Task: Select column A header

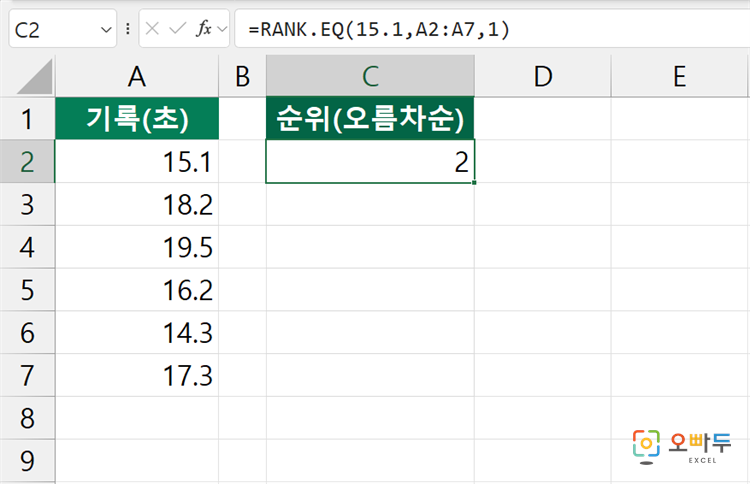Action: (137, 77)
